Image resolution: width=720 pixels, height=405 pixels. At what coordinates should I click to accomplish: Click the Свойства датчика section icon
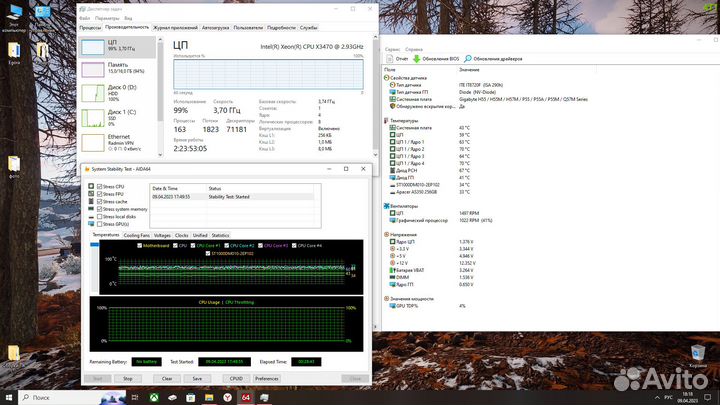click(x=386, y=78)
